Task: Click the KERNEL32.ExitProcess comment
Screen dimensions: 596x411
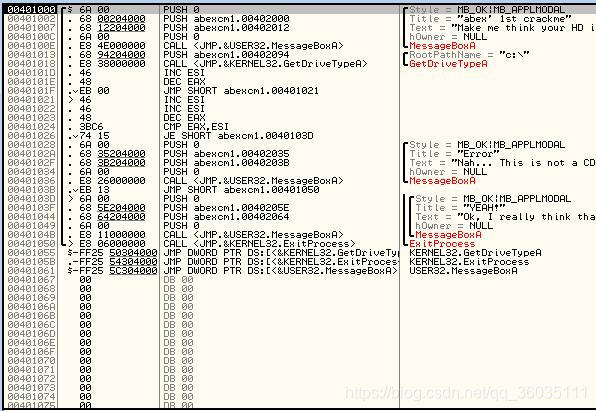Action: [469, 262]
